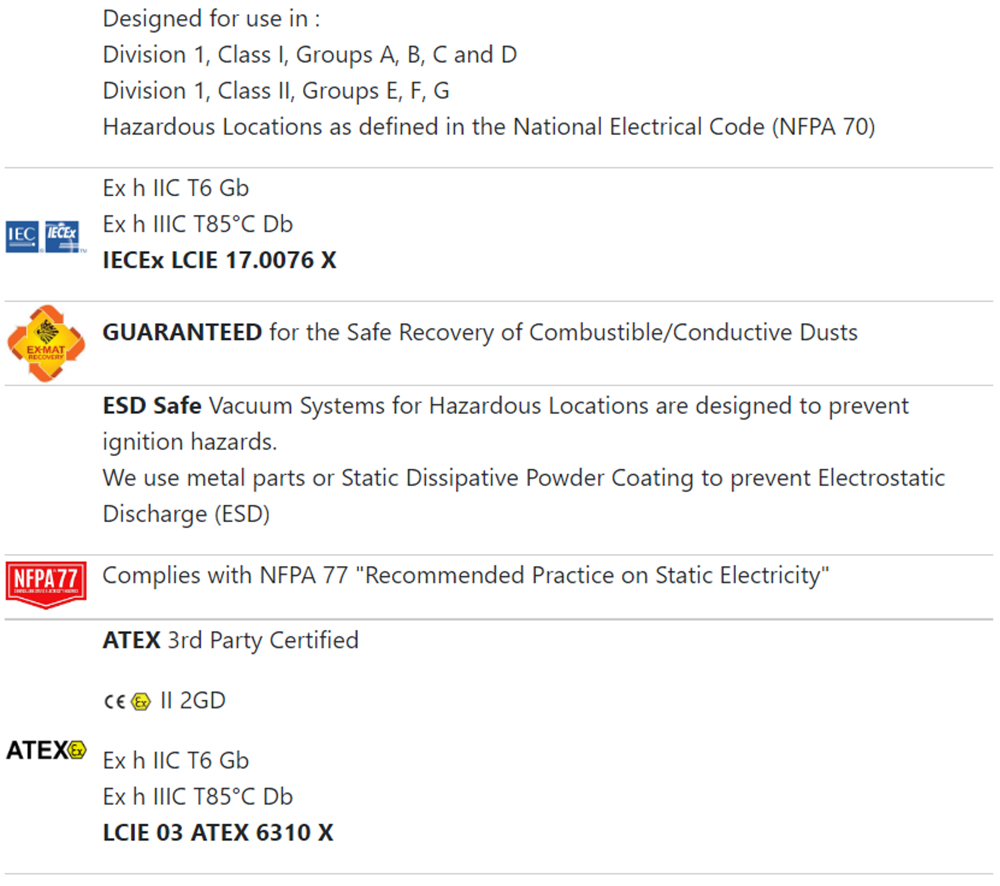Click the EX-MAT Recovery badge icon
The image size is (1000, 886).
pos(46,343)
